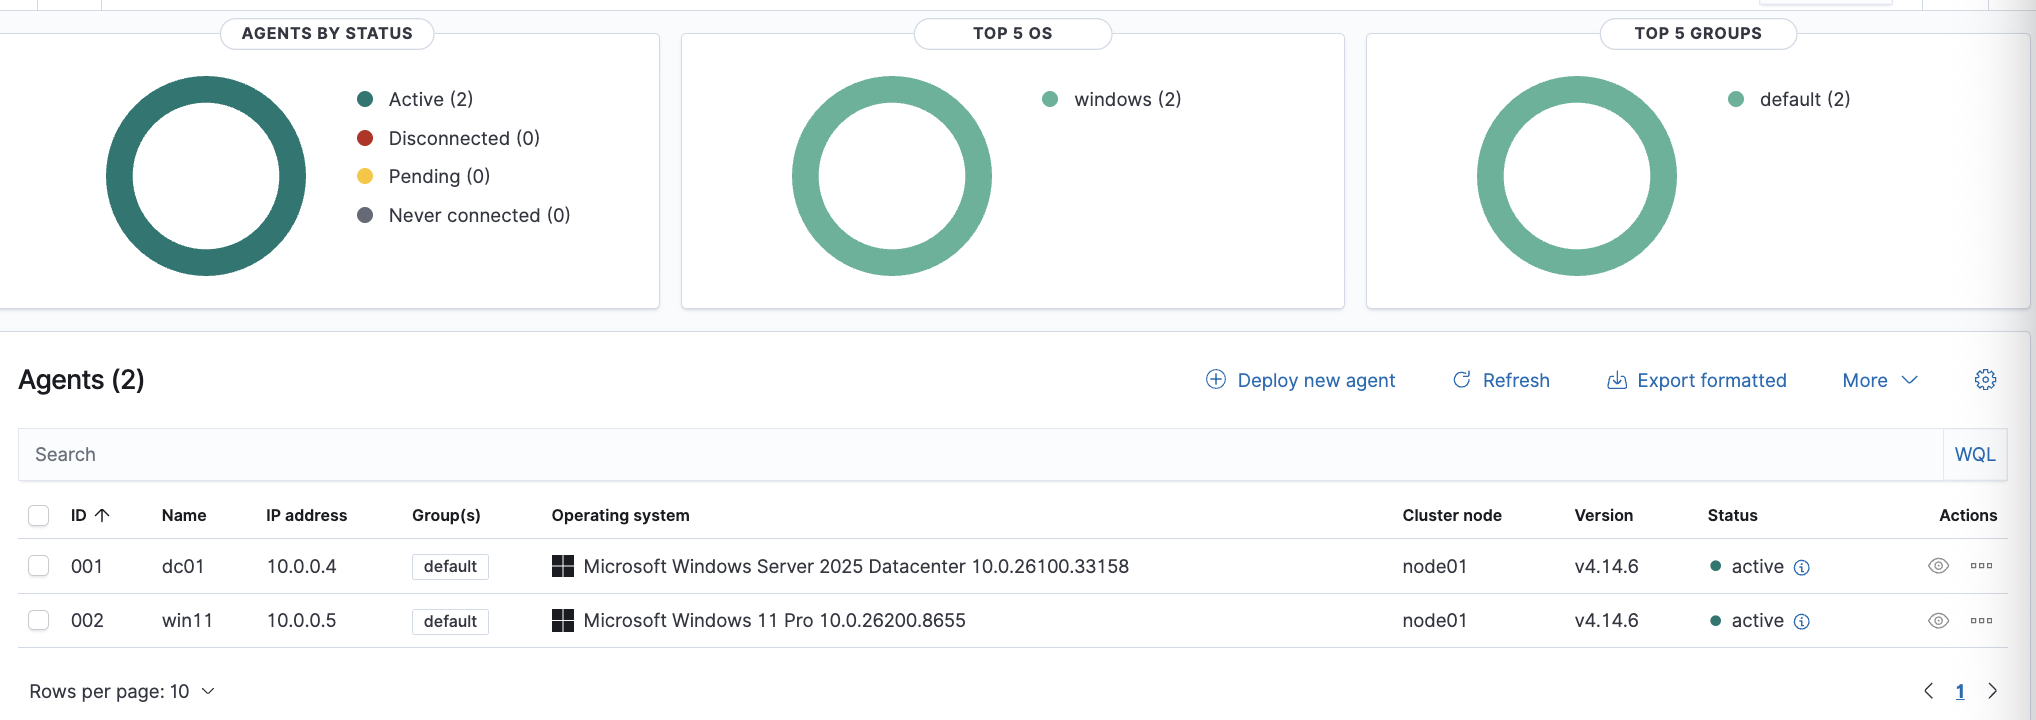Tick the checkbox for agent 001
Viewport: 2036px width, 720px height.
pos(39,566)
